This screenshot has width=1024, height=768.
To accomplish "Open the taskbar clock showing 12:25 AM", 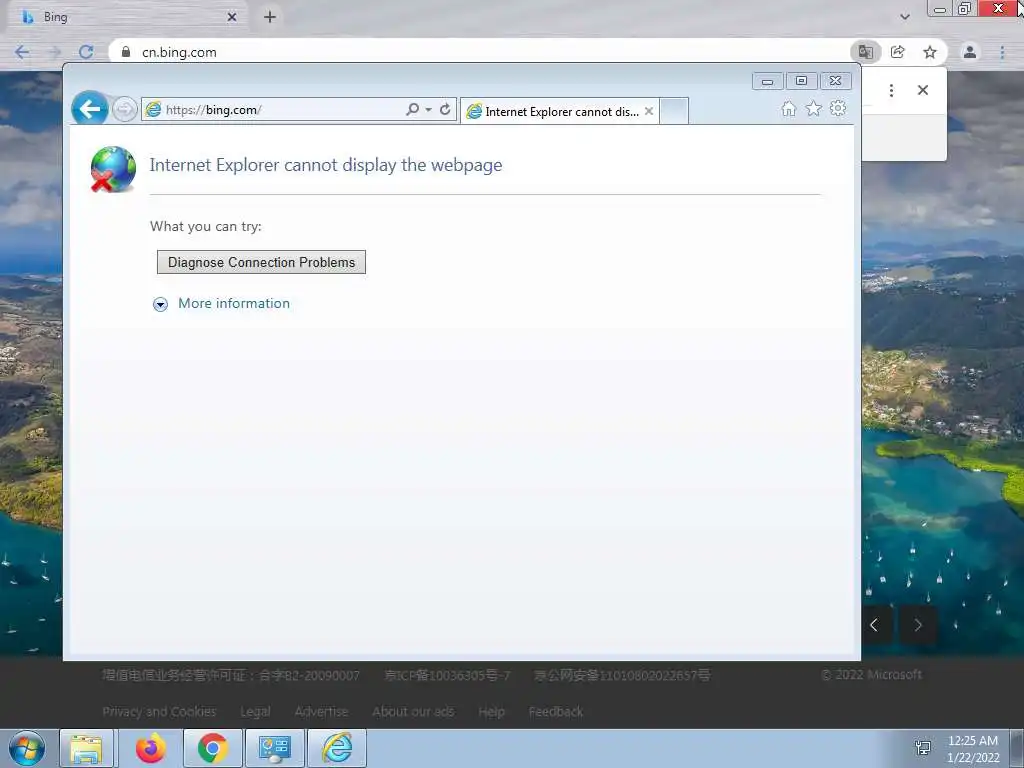I will coord(973,748).
